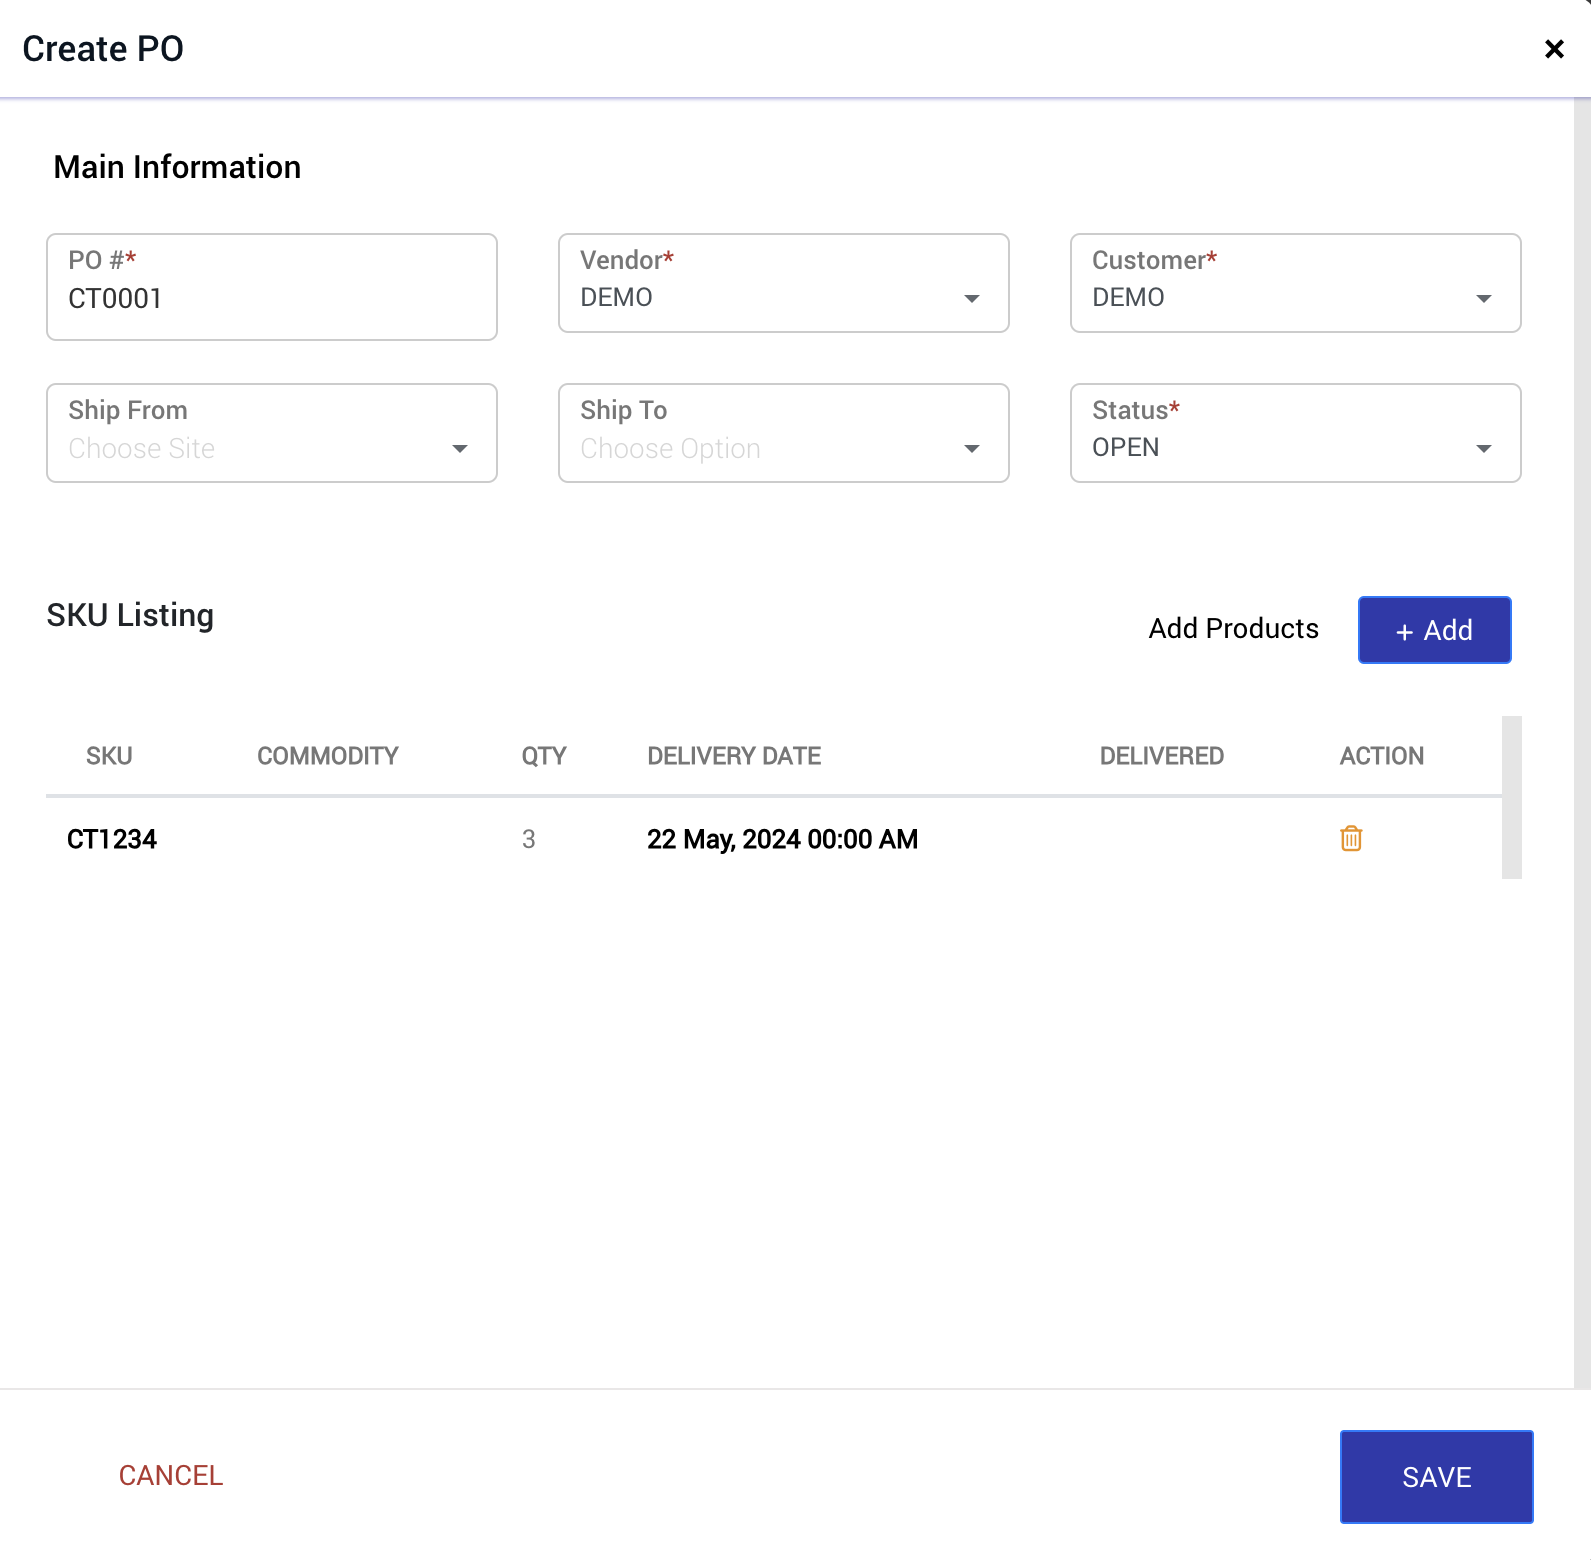Click the delivery date 22 May, 2024
The image size is (1591, 1560).
[x=782, y=839]
